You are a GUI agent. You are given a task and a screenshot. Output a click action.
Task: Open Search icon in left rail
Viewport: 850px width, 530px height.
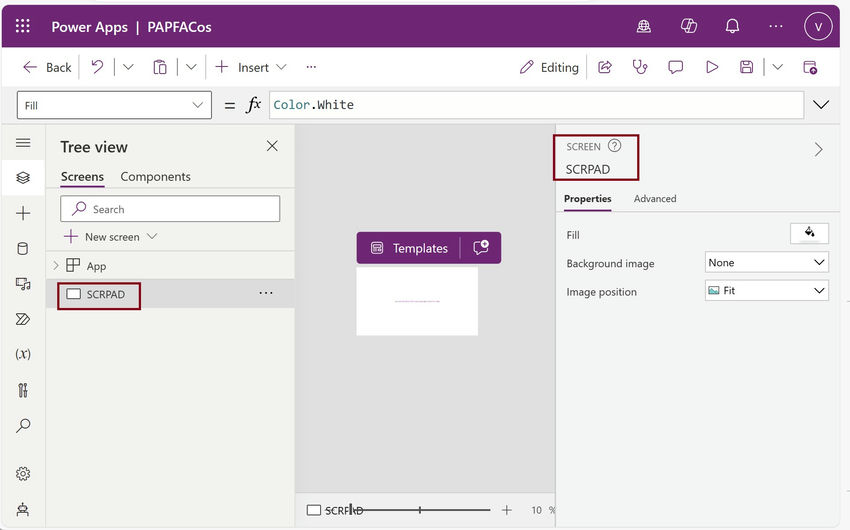23,426
